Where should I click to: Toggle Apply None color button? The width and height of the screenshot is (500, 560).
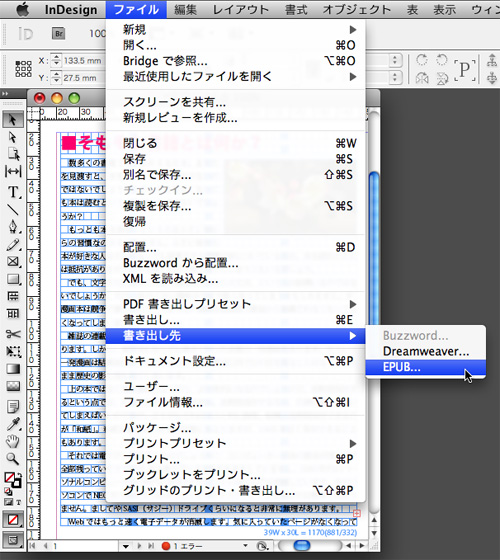(13, 520)
